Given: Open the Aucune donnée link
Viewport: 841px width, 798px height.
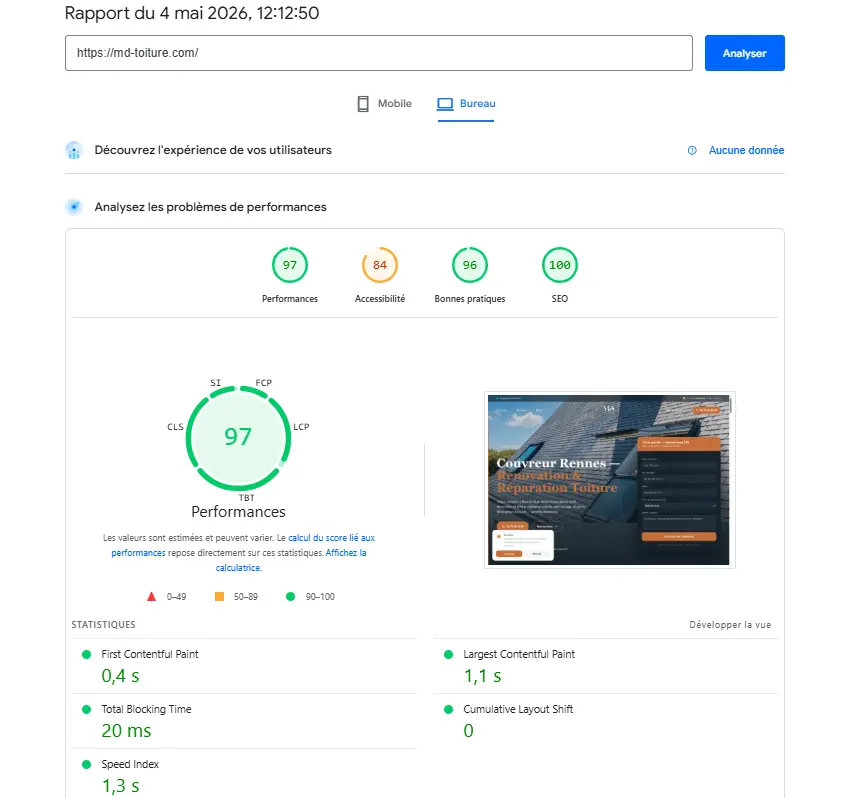Looking at the screenshot, I should point(746,150).
